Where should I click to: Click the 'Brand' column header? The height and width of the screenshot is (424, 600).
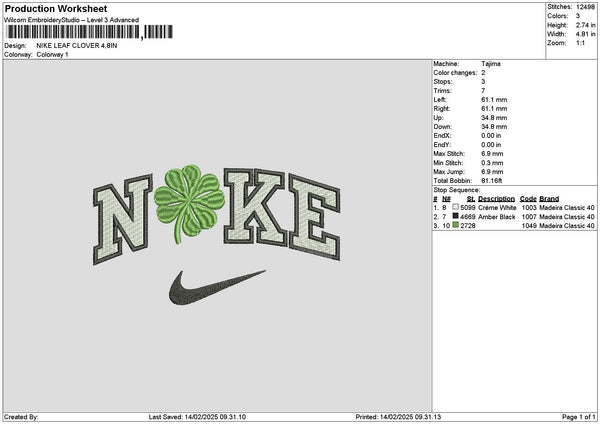549,199
